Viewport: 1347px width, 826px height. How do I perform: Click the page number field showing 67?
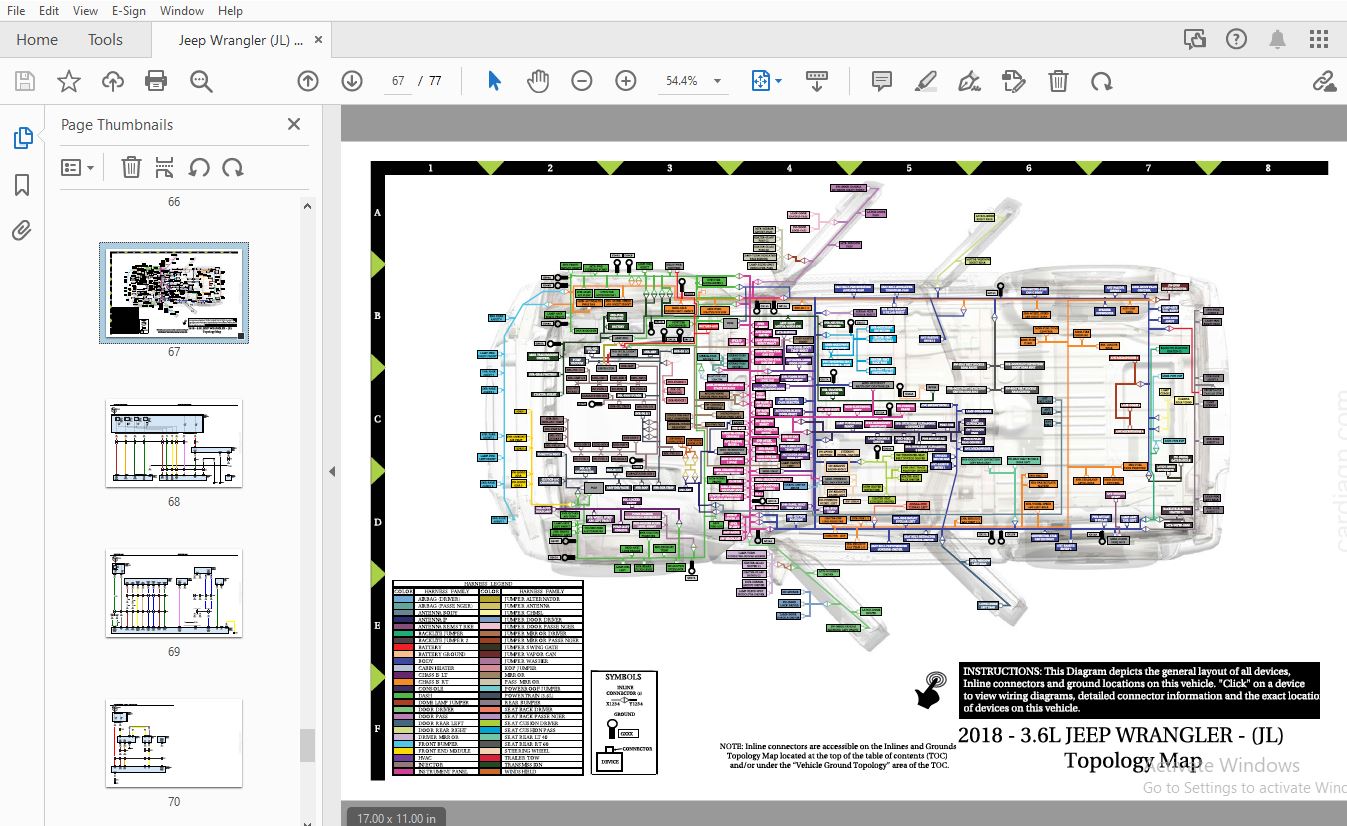[x=398, y=81]
